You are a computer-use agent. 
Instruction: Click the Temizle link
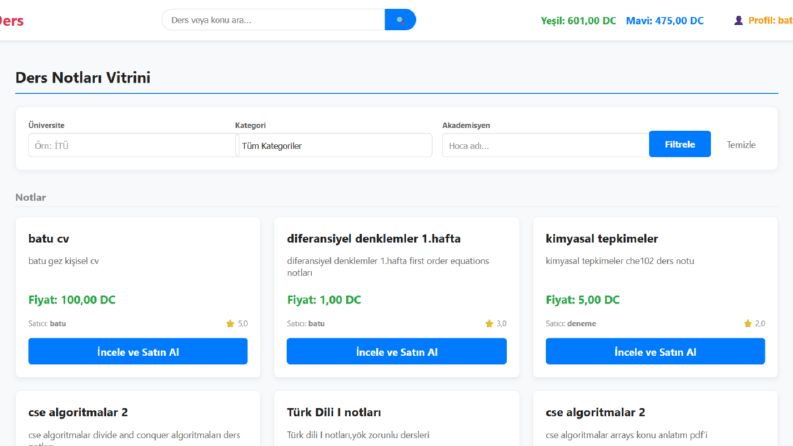coord(741,145)
